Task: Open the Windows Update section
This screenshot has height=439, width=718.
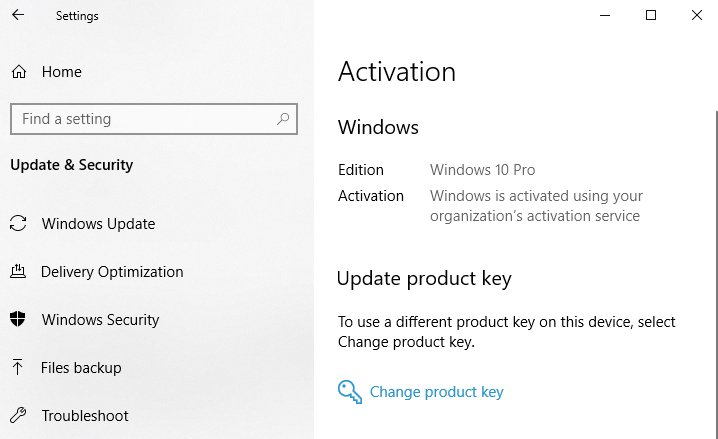Action: (x=98, y=224)
